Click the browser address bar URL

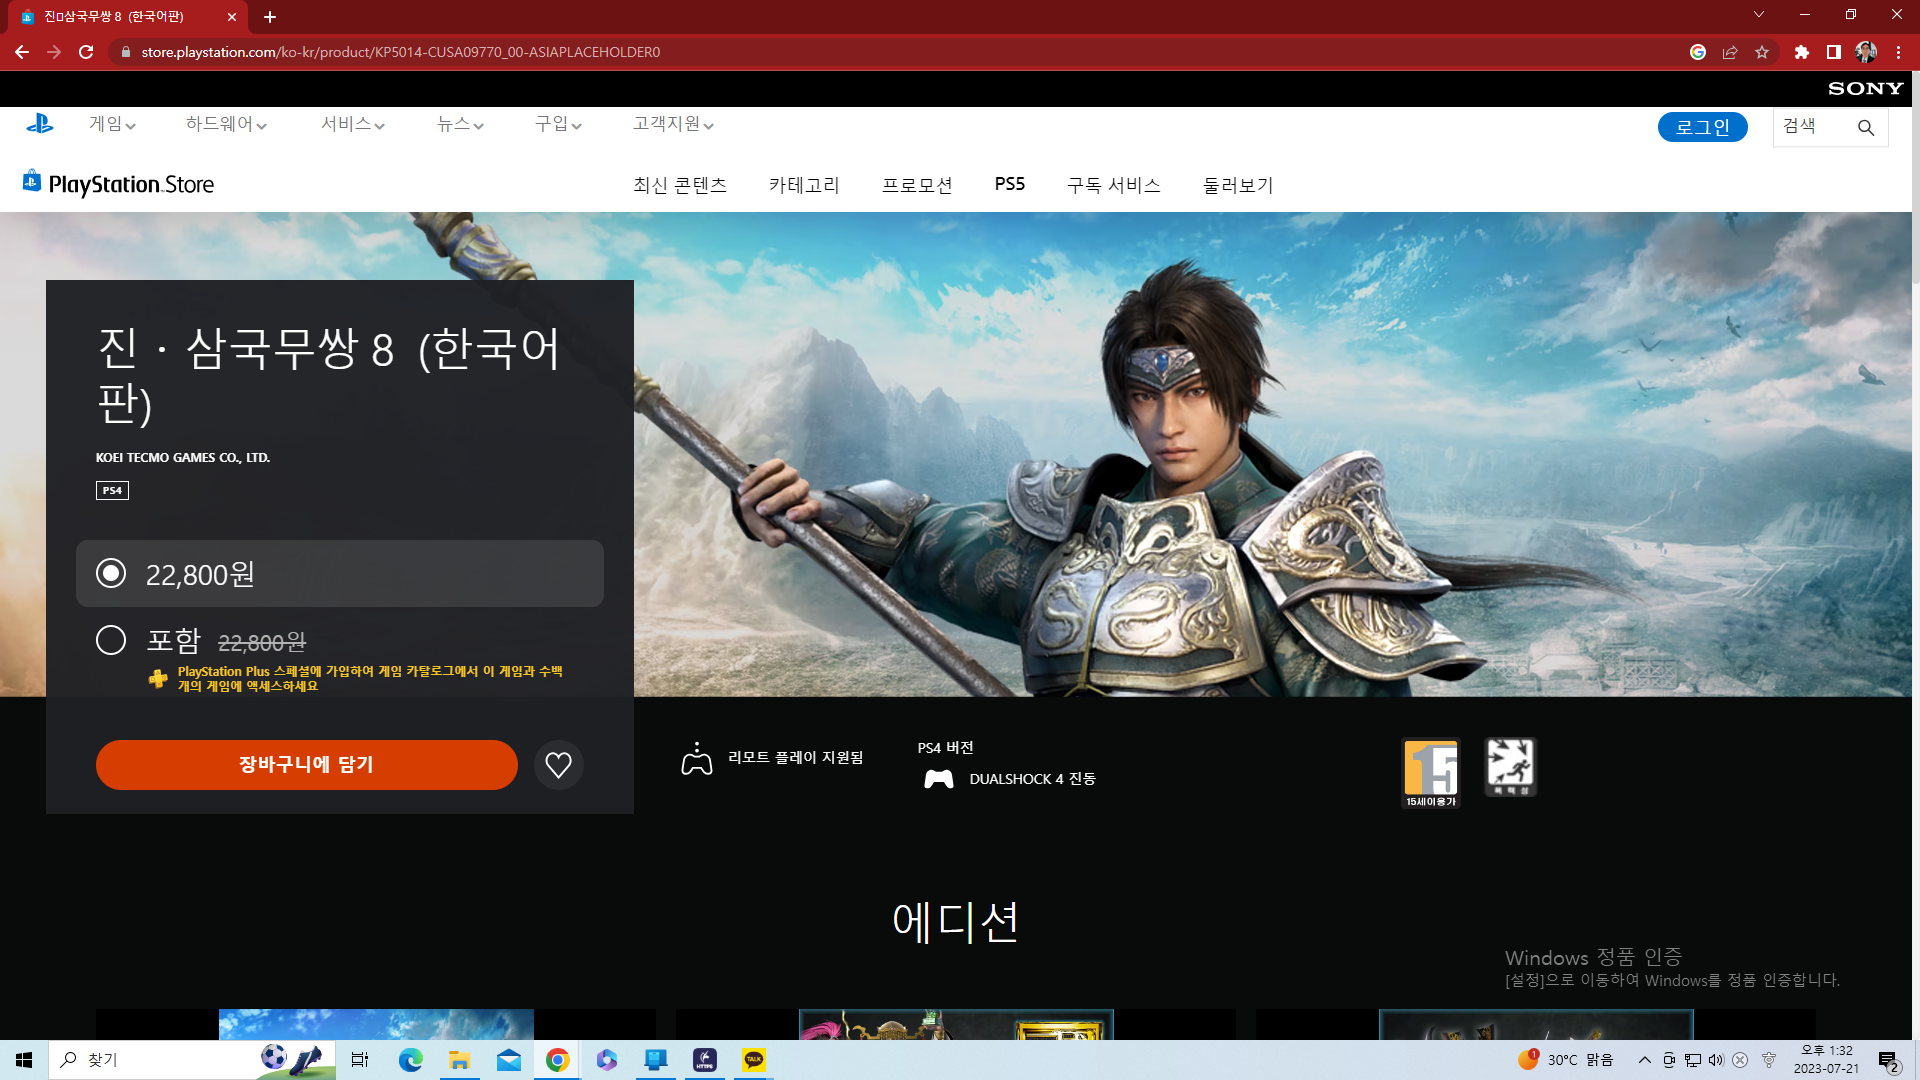click(400, 52)
